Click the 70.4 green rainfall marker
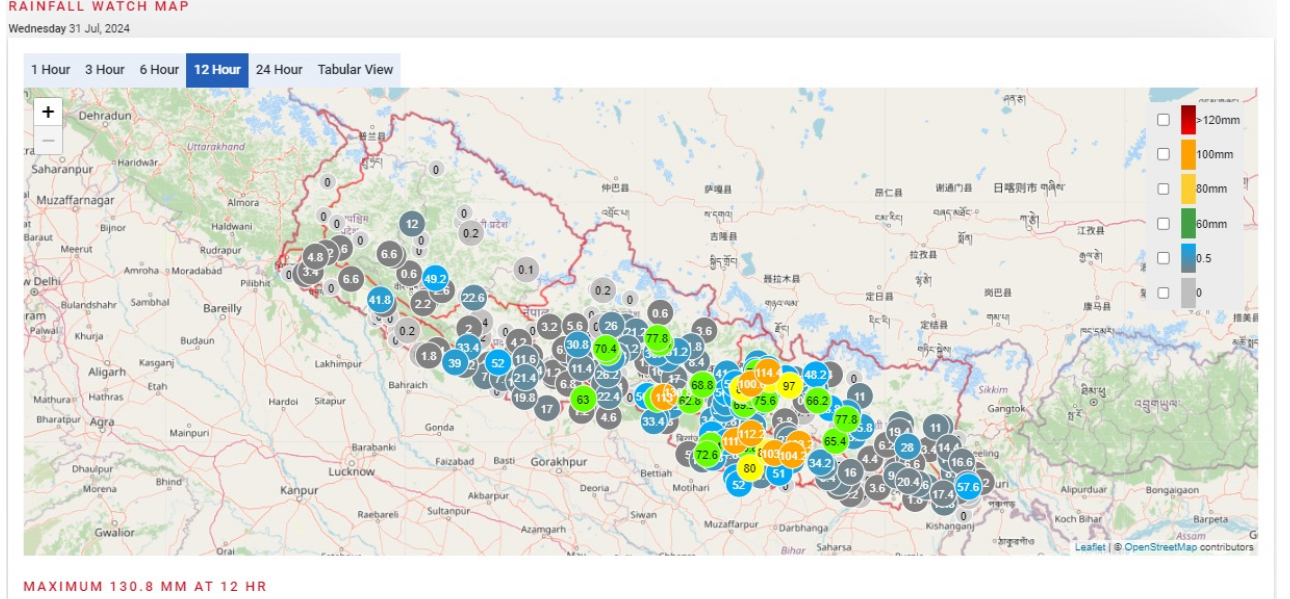The height and width of the screenshot is (599, 1290). click(606, 349)
